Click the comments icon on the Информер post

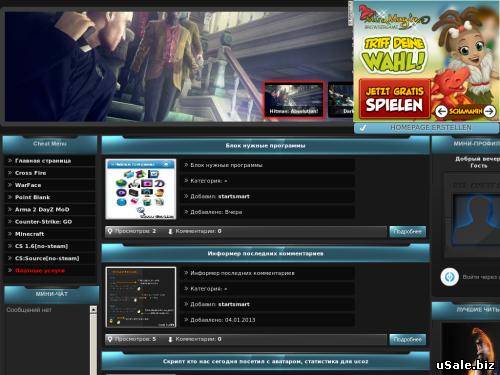[170, 339]
